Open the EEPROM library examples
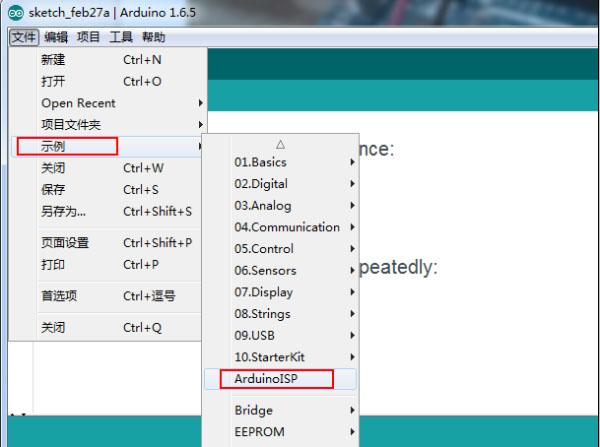This screenshot has height=447, width=600. click(x=280, y=432)
